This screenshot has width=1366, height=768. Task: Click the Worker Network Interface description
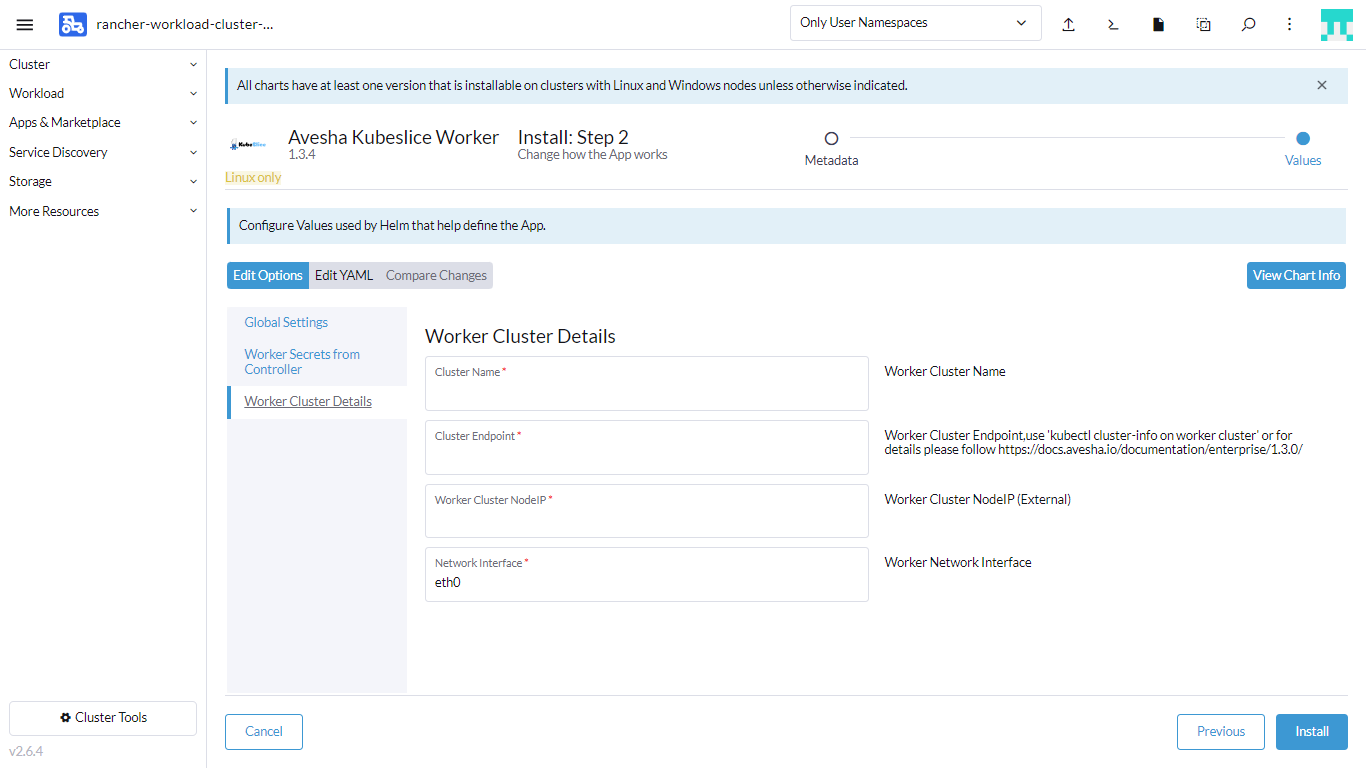point(958,563)
